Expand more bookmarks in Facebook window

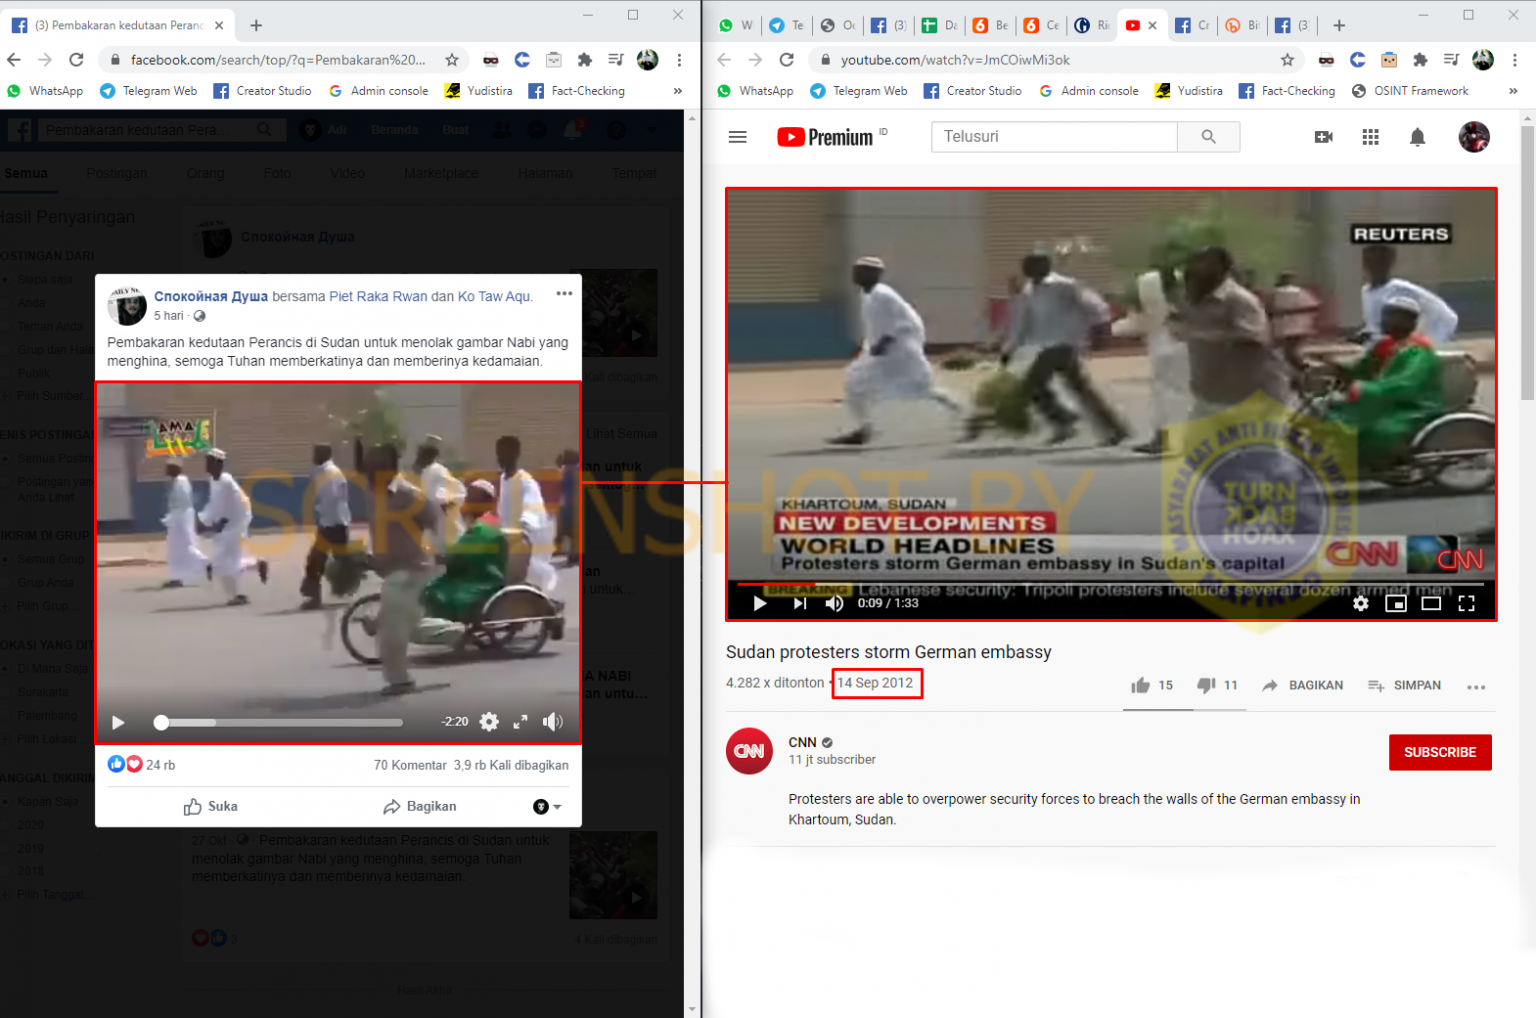[678, 91]
